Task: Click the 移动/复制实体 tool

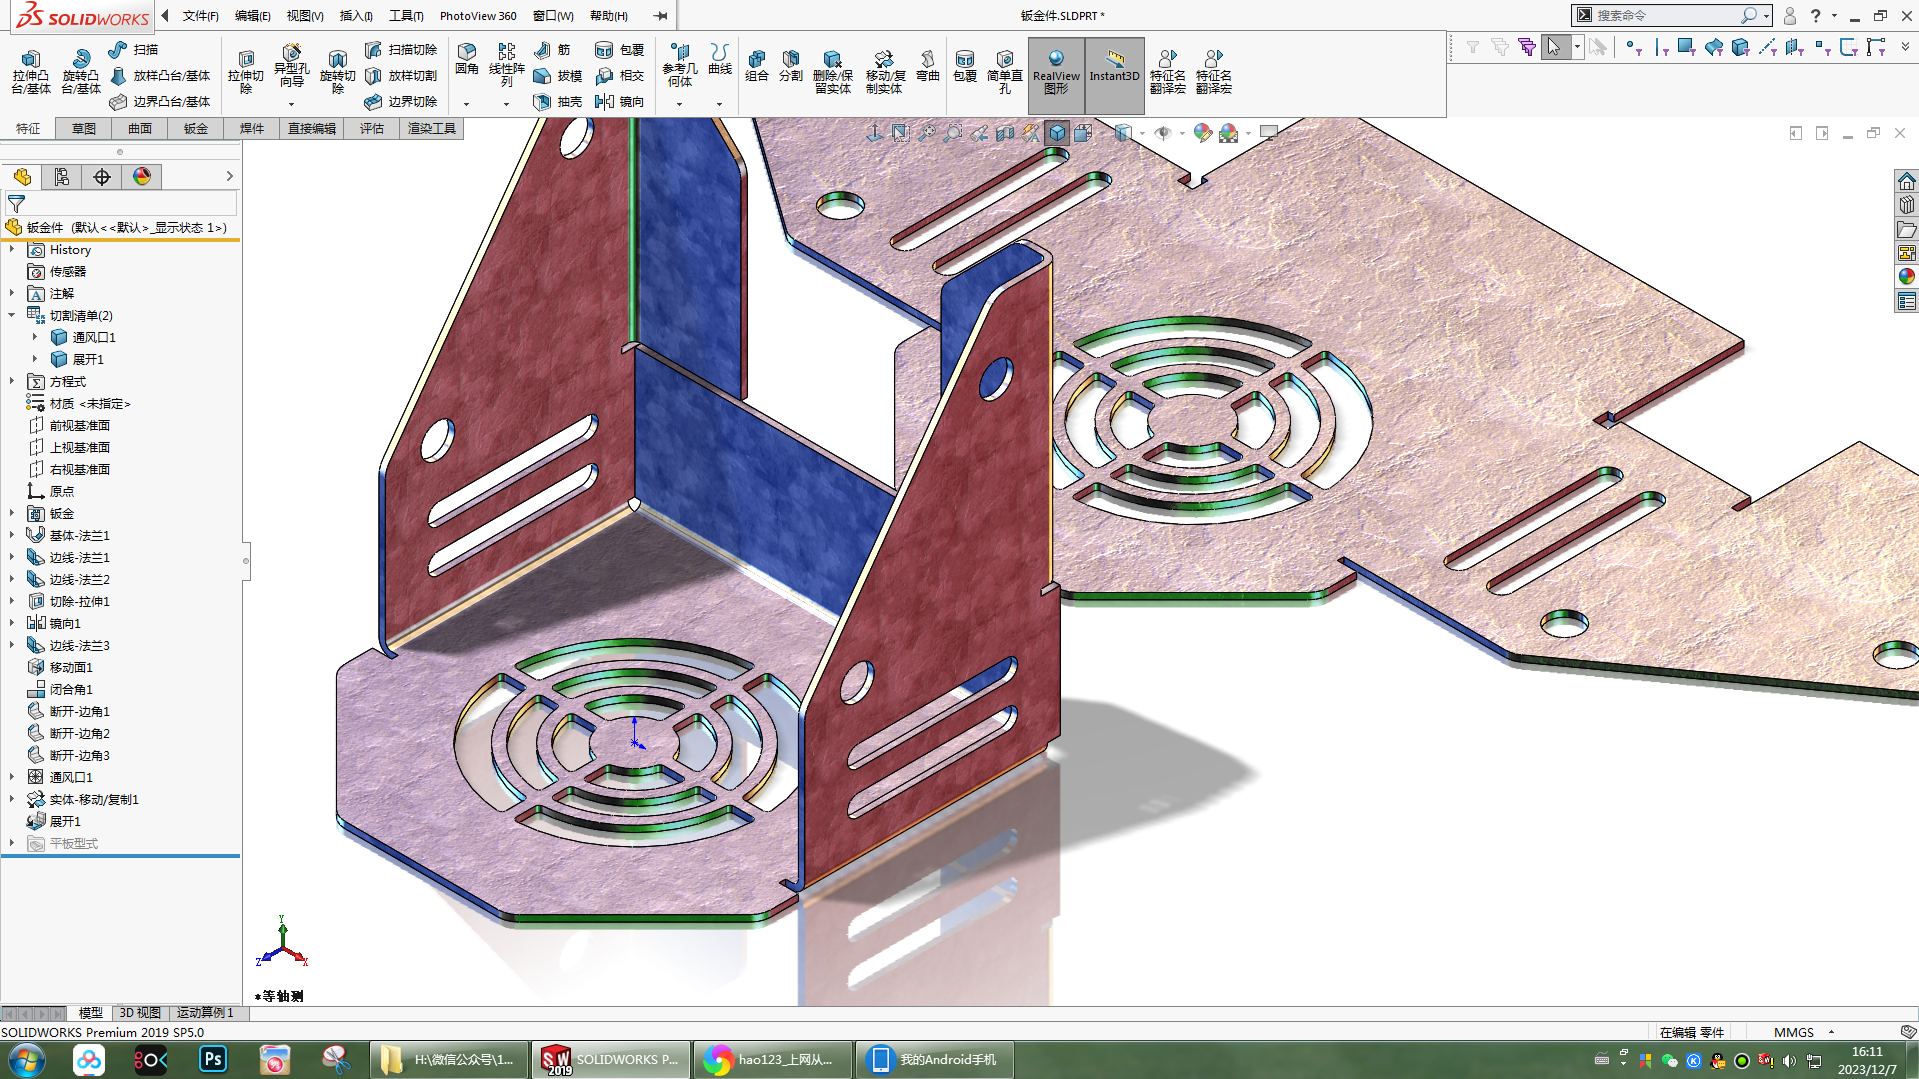Action: [884, 71]
